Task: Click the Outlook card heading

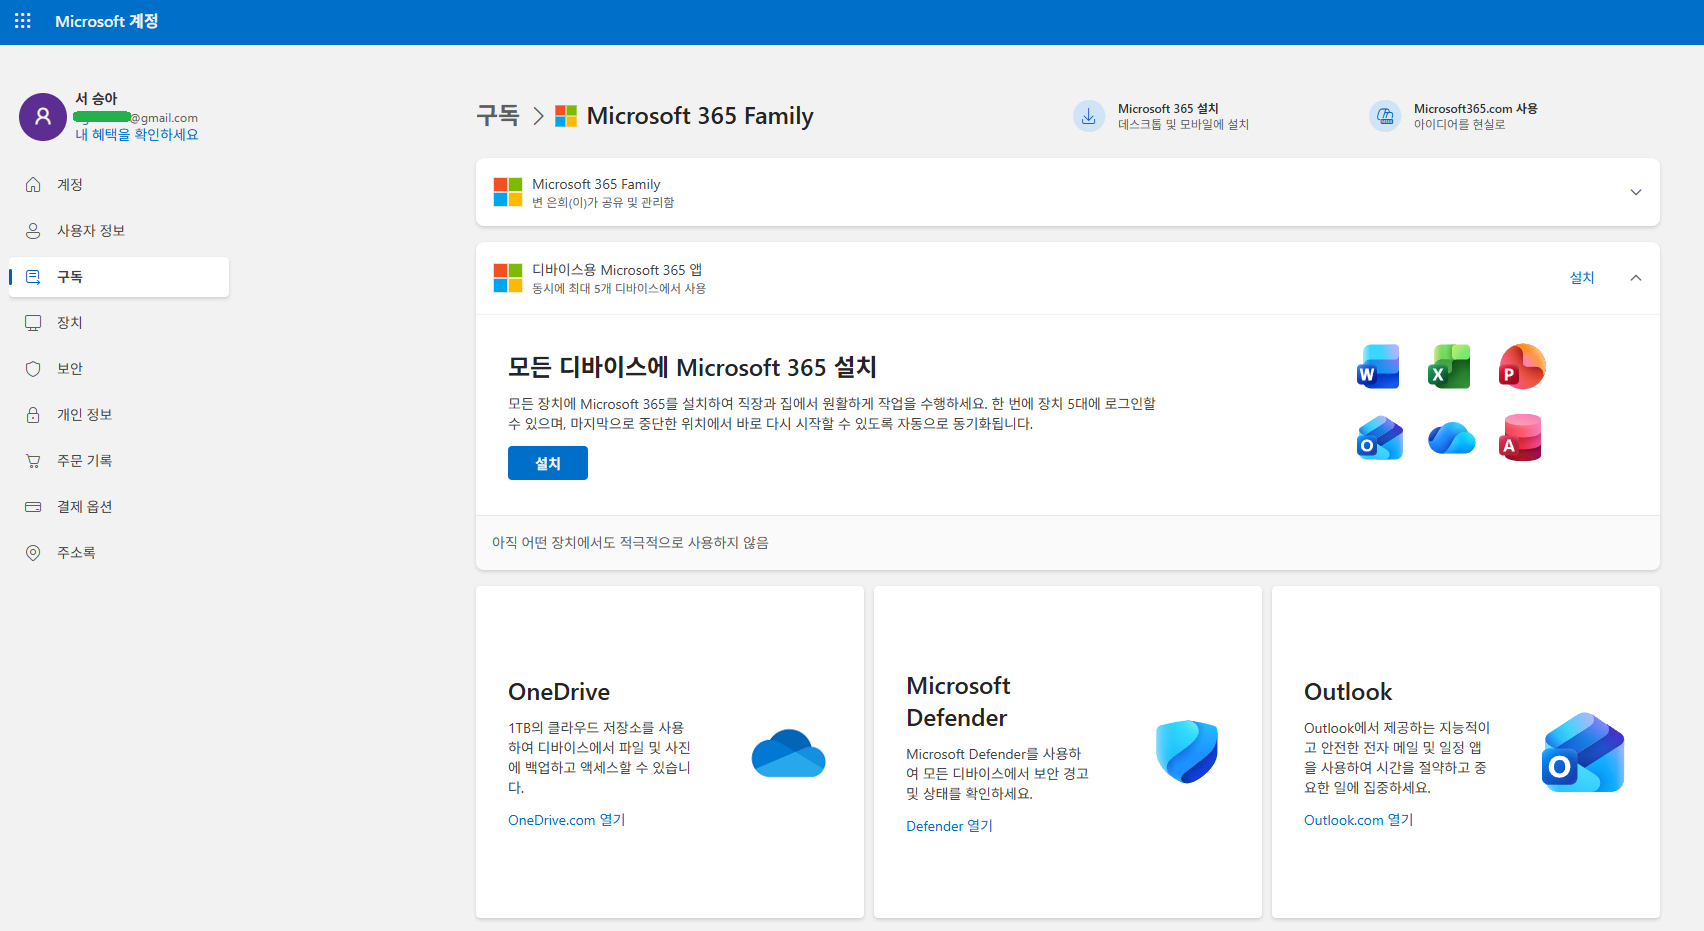Action: coord(1348,692)
